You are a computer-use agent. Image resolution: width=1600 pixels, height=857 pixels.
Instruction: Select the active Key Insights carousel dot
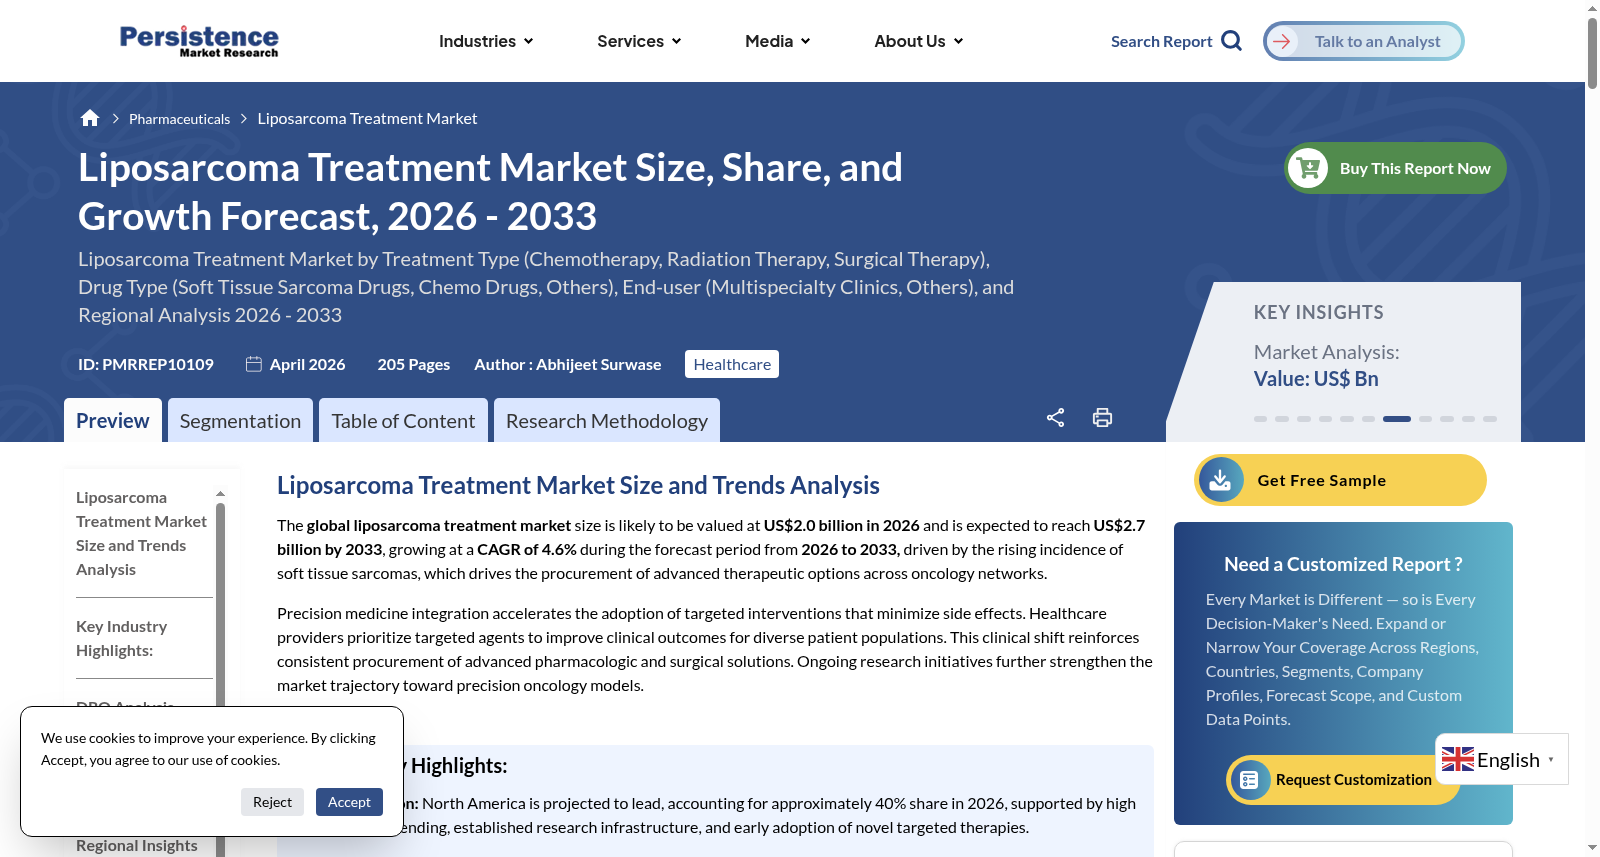click(1397, 419)
